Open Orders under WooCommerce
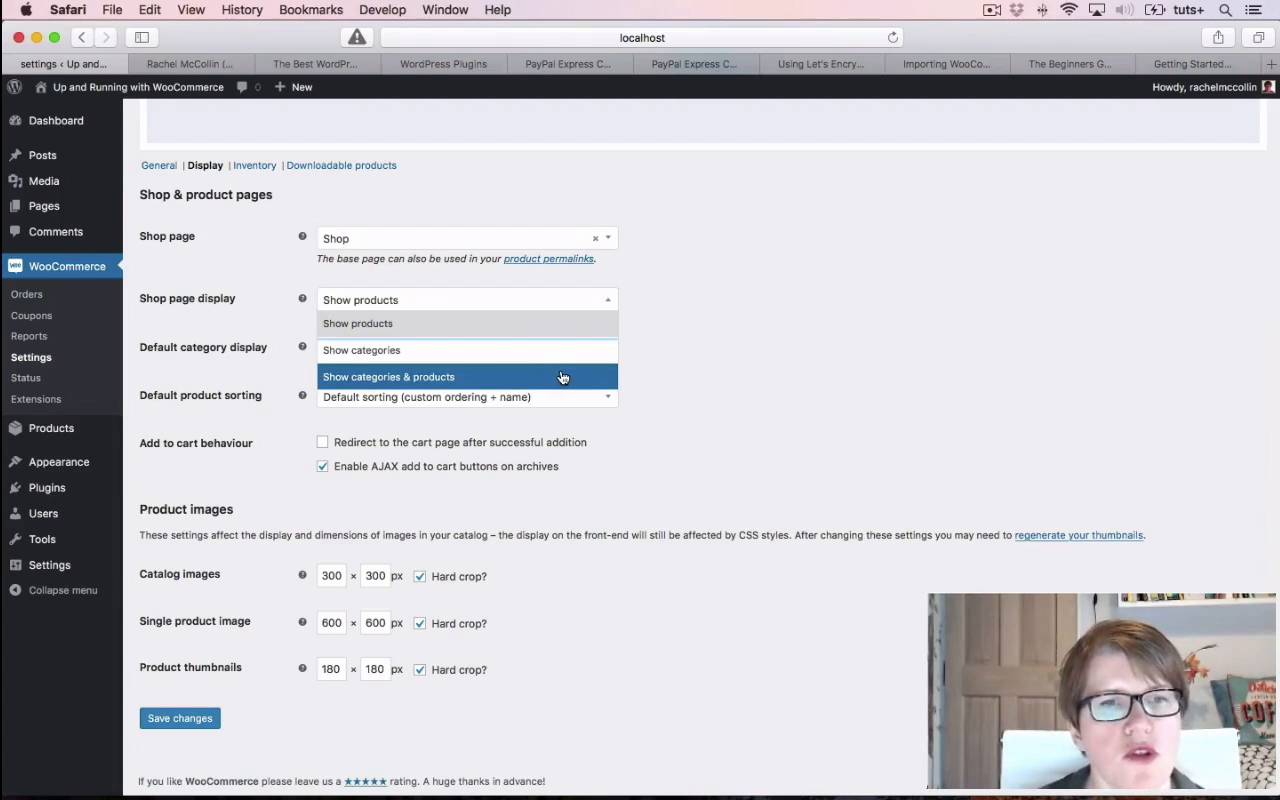1280x800 pixels. pos(27,295)
